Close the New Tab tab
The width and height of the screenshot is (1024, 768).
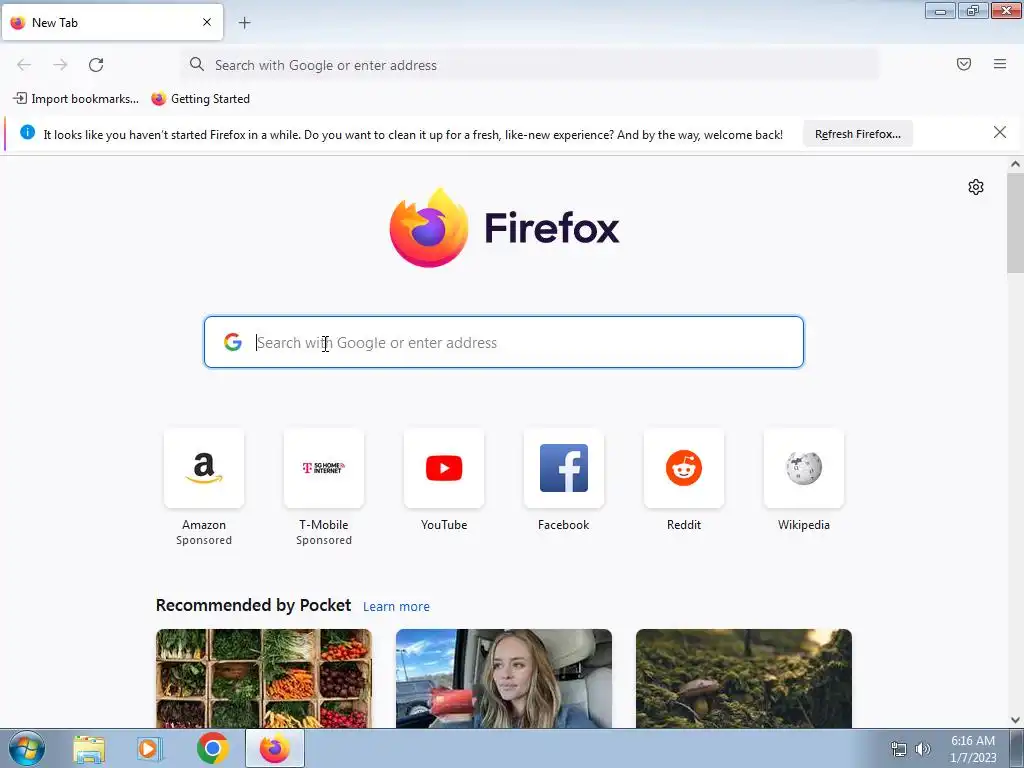click(207, 22)
